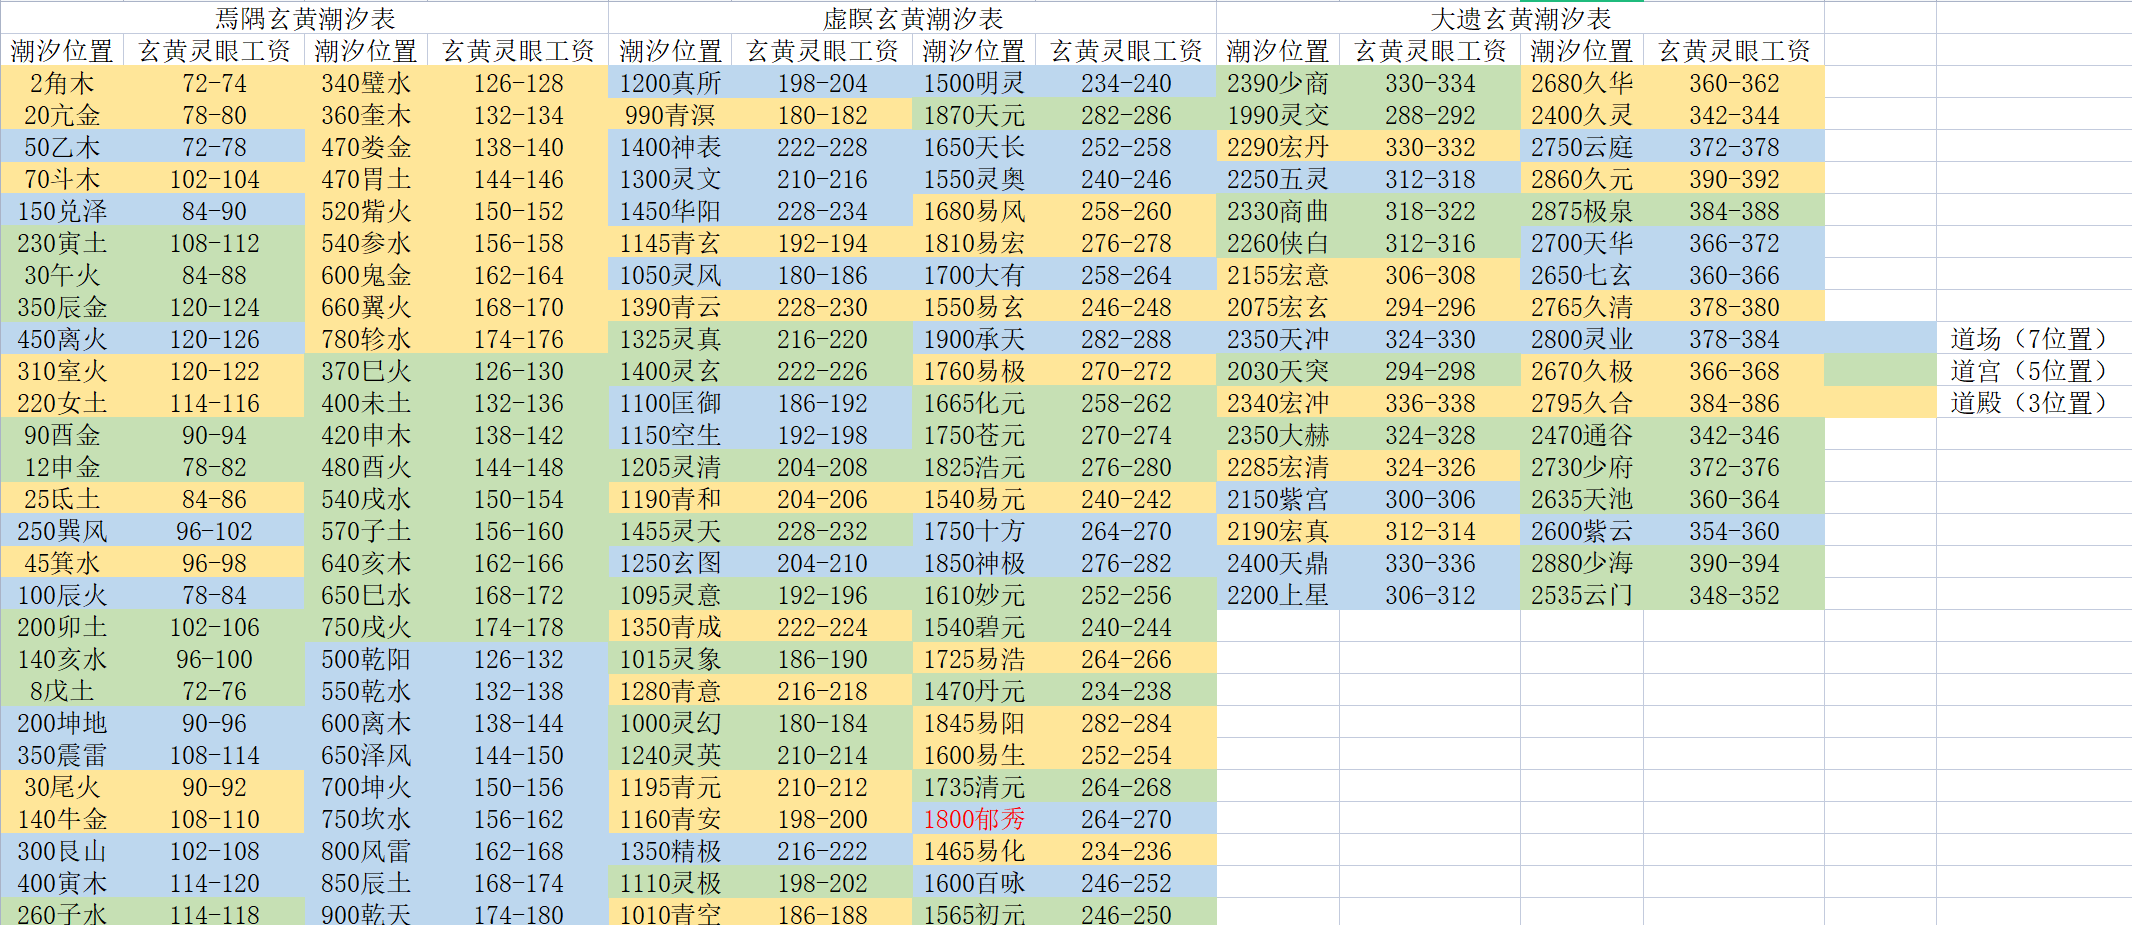Select the 焉隅玄黄潮汐表 title cell
The height and width of the screenshot is (925, 2132).
click(305, 18)
